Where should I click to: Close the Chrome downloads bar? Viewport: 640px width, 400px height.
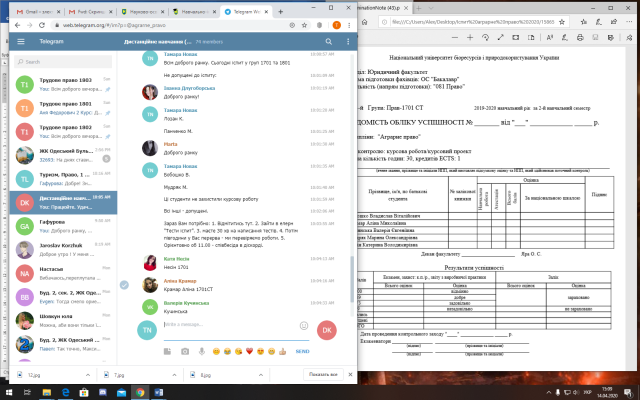pos(350,374)
